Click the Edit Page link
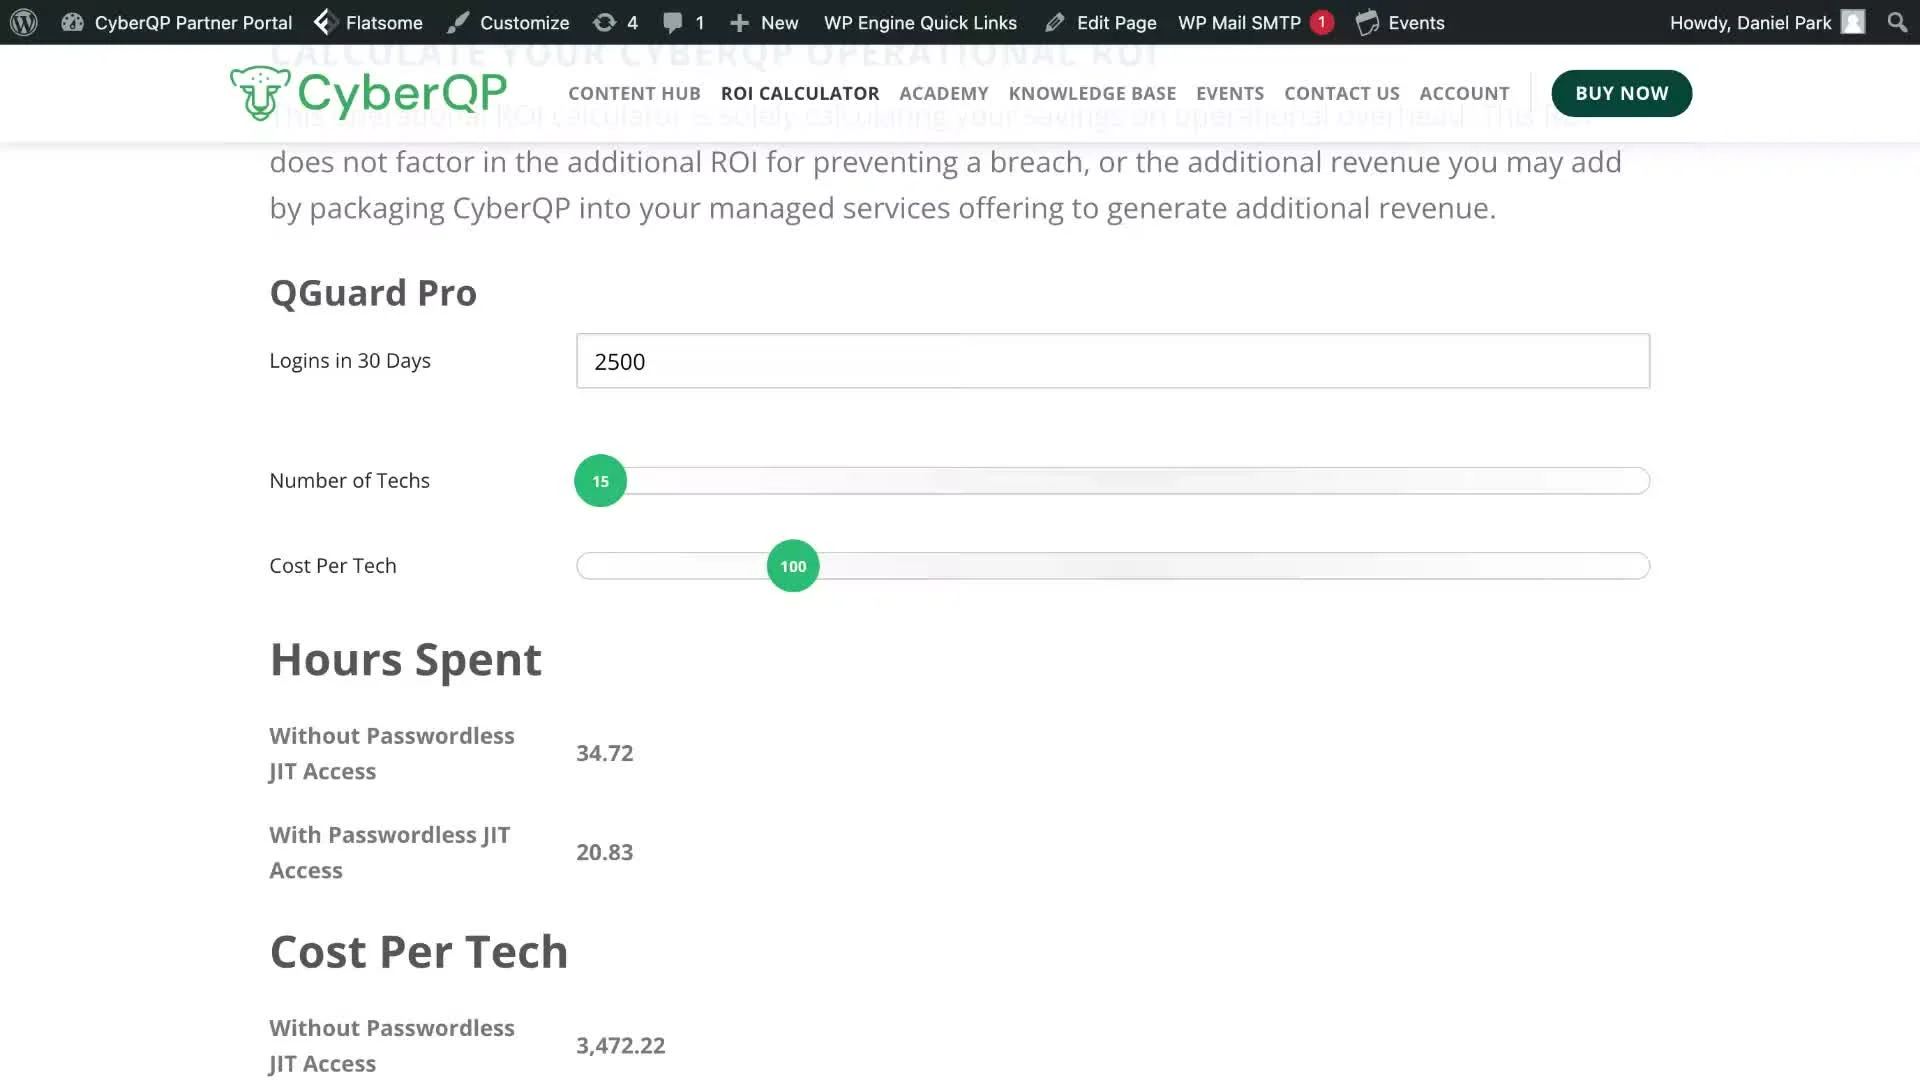 click(1116, 22)
